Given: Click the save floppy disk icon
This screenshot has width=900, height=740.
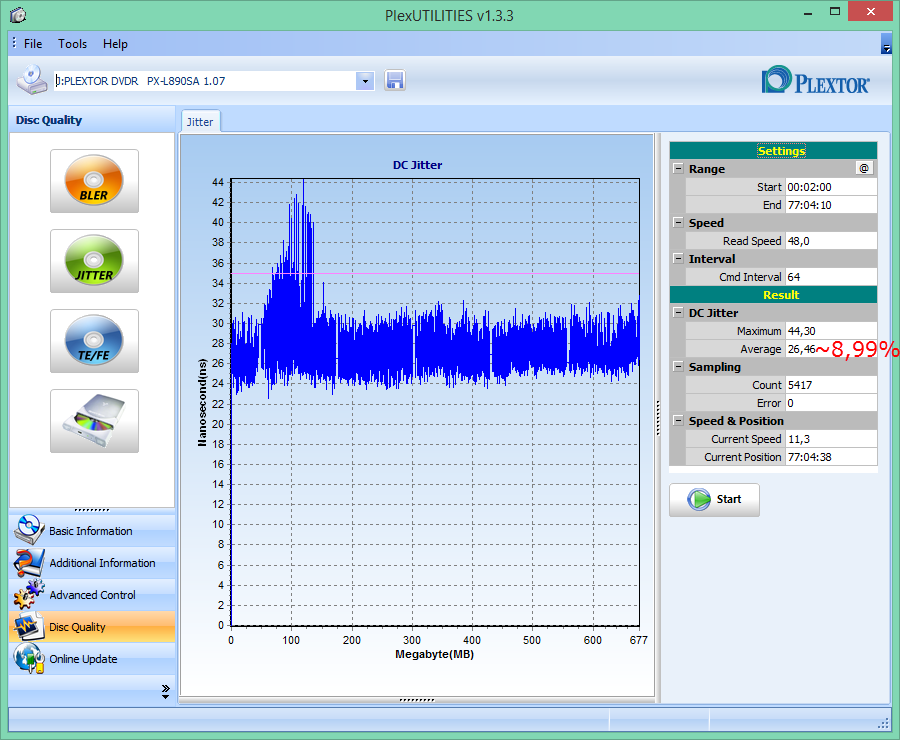Looking at the screenshot, I should 395,80.
